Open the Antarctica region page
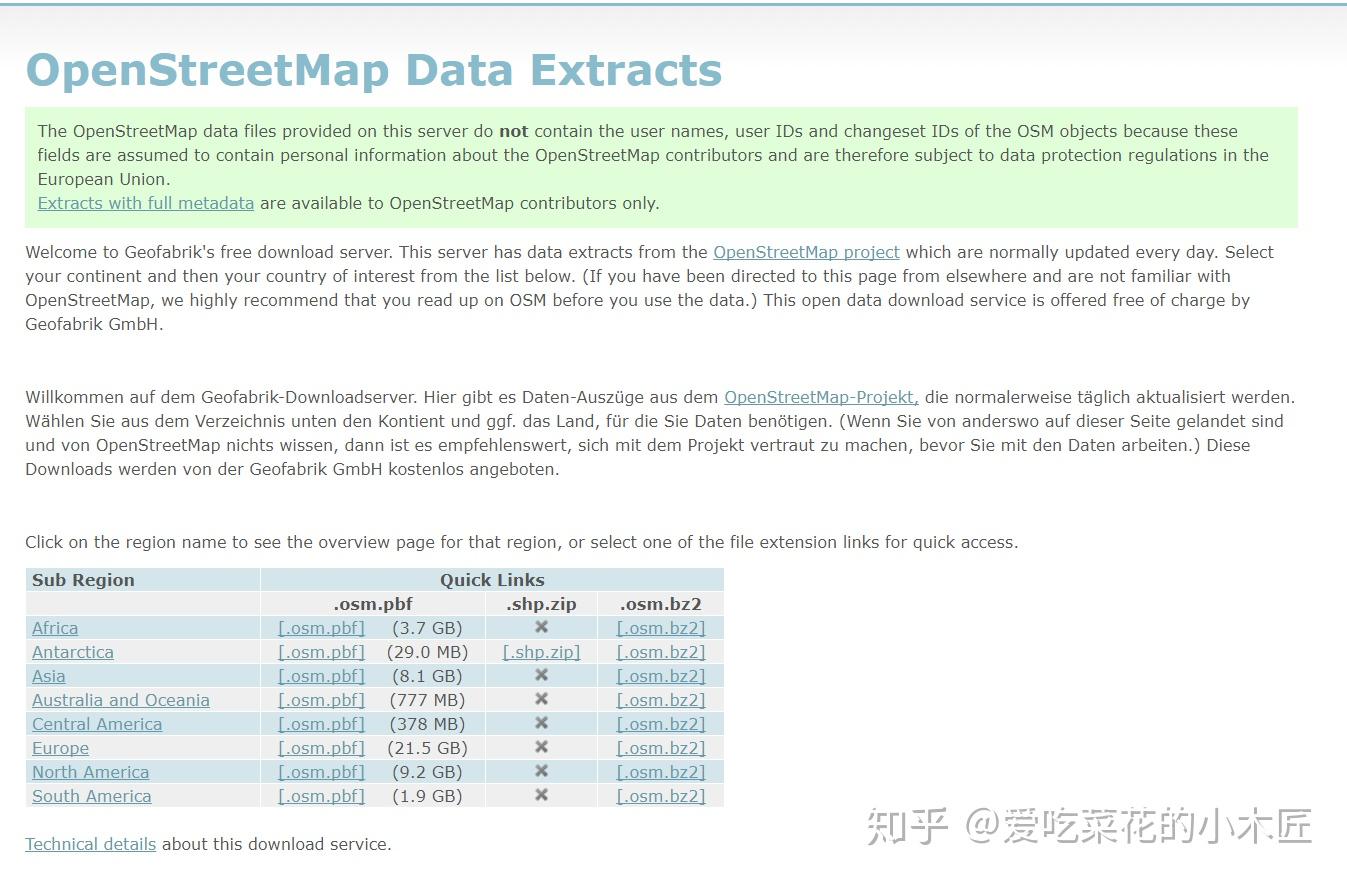The width and height of the screenshot is (1347, 881). click(72, 652)
